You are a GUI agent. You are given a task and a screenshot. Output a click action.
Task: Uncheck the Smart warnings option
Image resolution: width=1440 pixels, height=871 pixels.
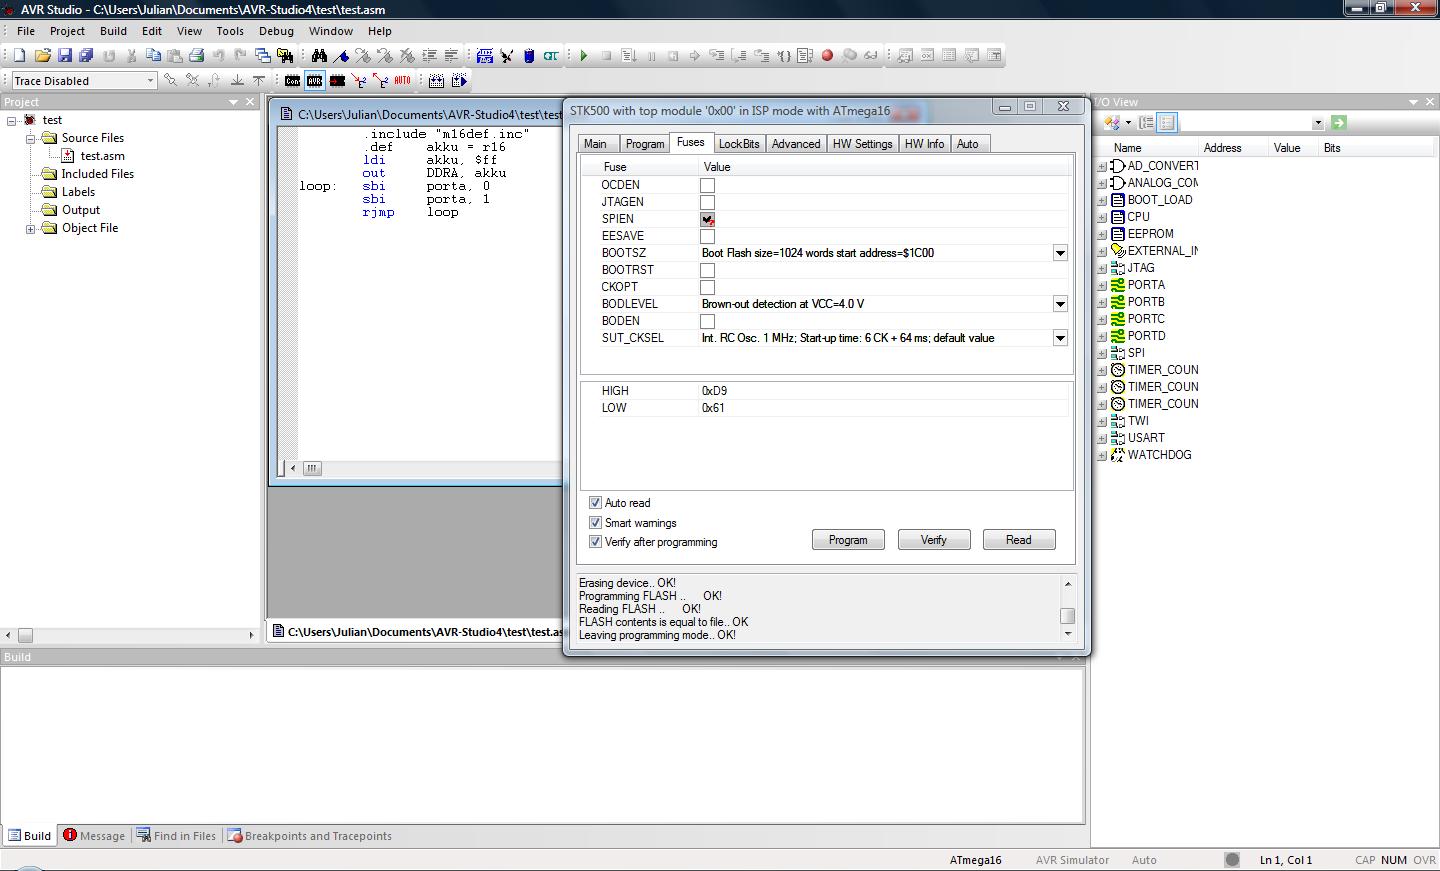(596, 523)
